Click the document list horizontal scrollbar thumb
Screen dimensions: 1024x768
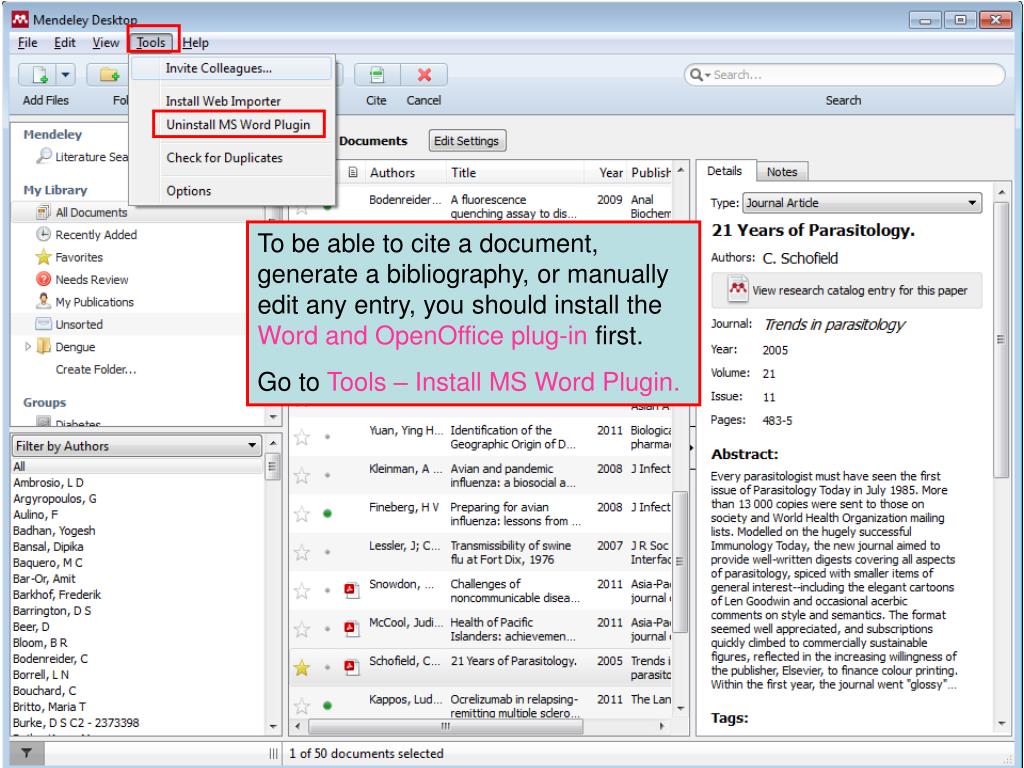[x=444, y=726]
